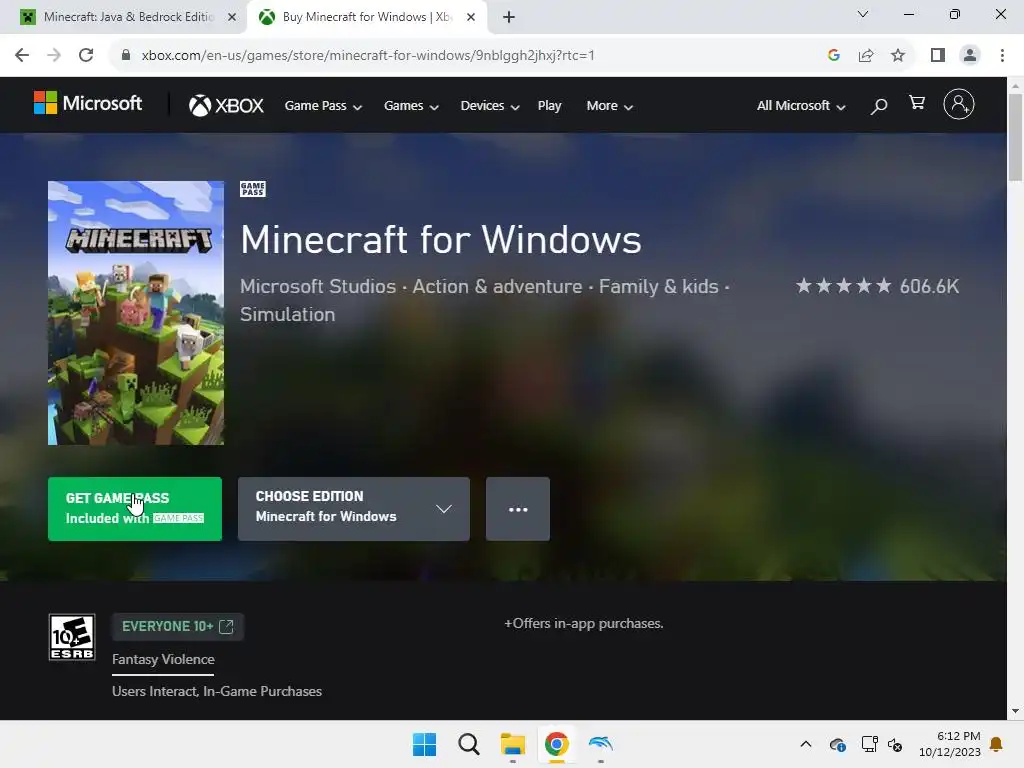Close the Minecraft Java & Bedrock tab
Screen dimensions: 1024x768
pos(232,17)
